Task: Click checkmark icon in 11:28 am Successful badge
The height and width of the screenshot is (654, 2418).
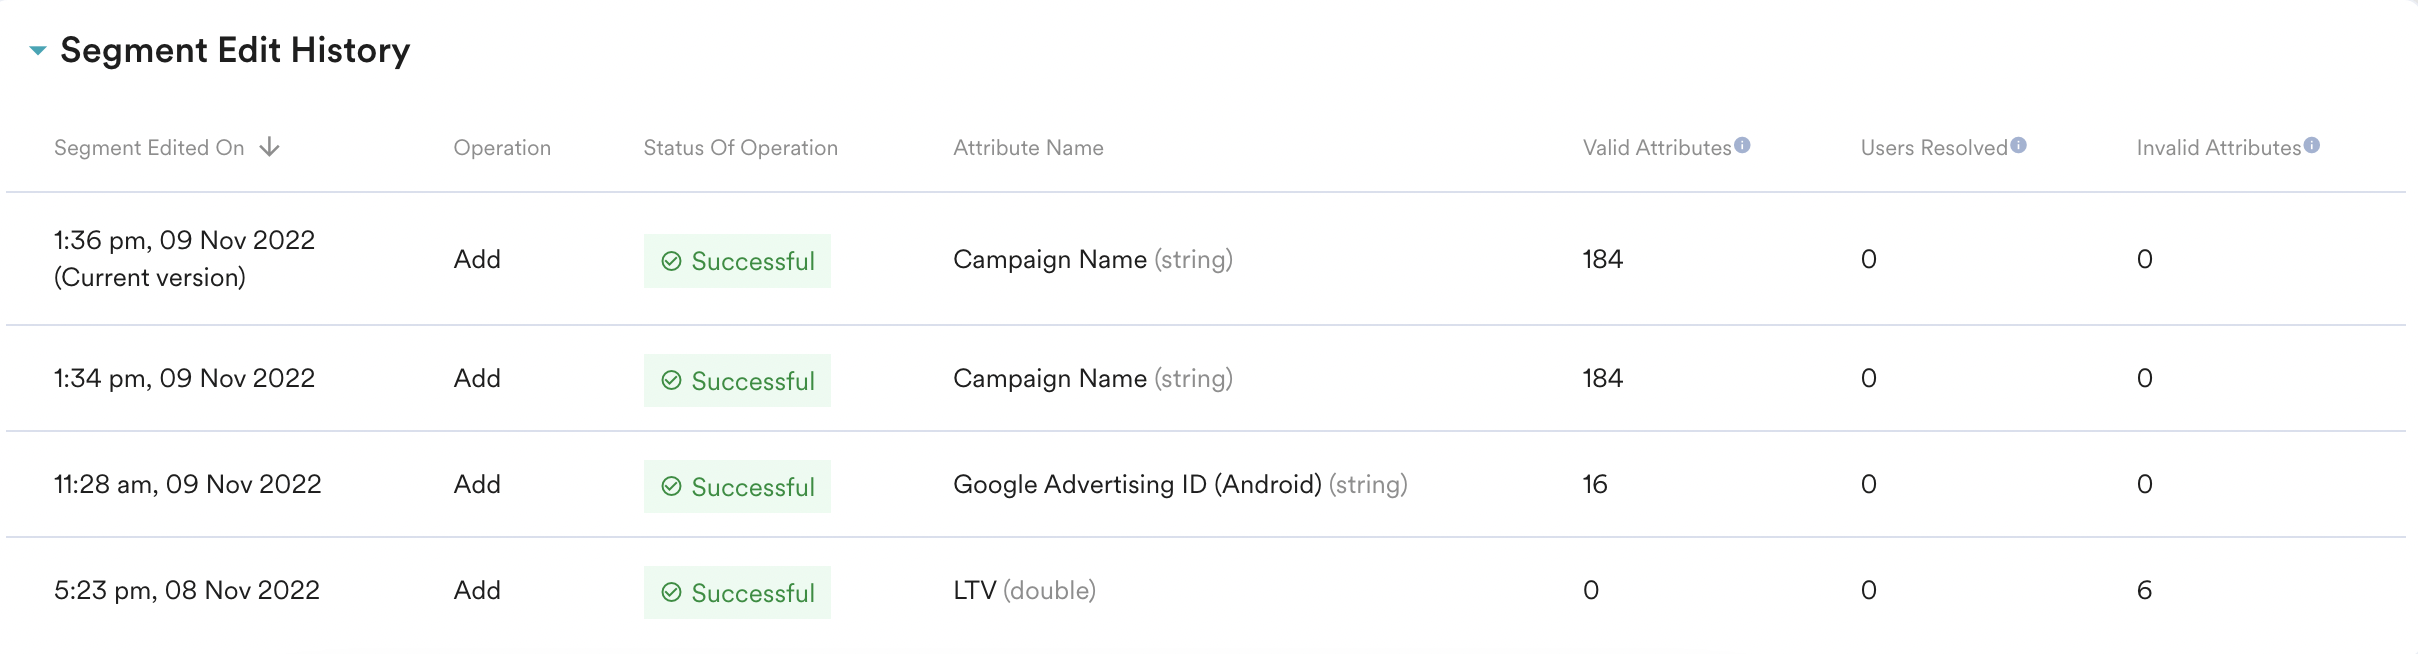Action: pyautogui.click(x=671, y=487)
